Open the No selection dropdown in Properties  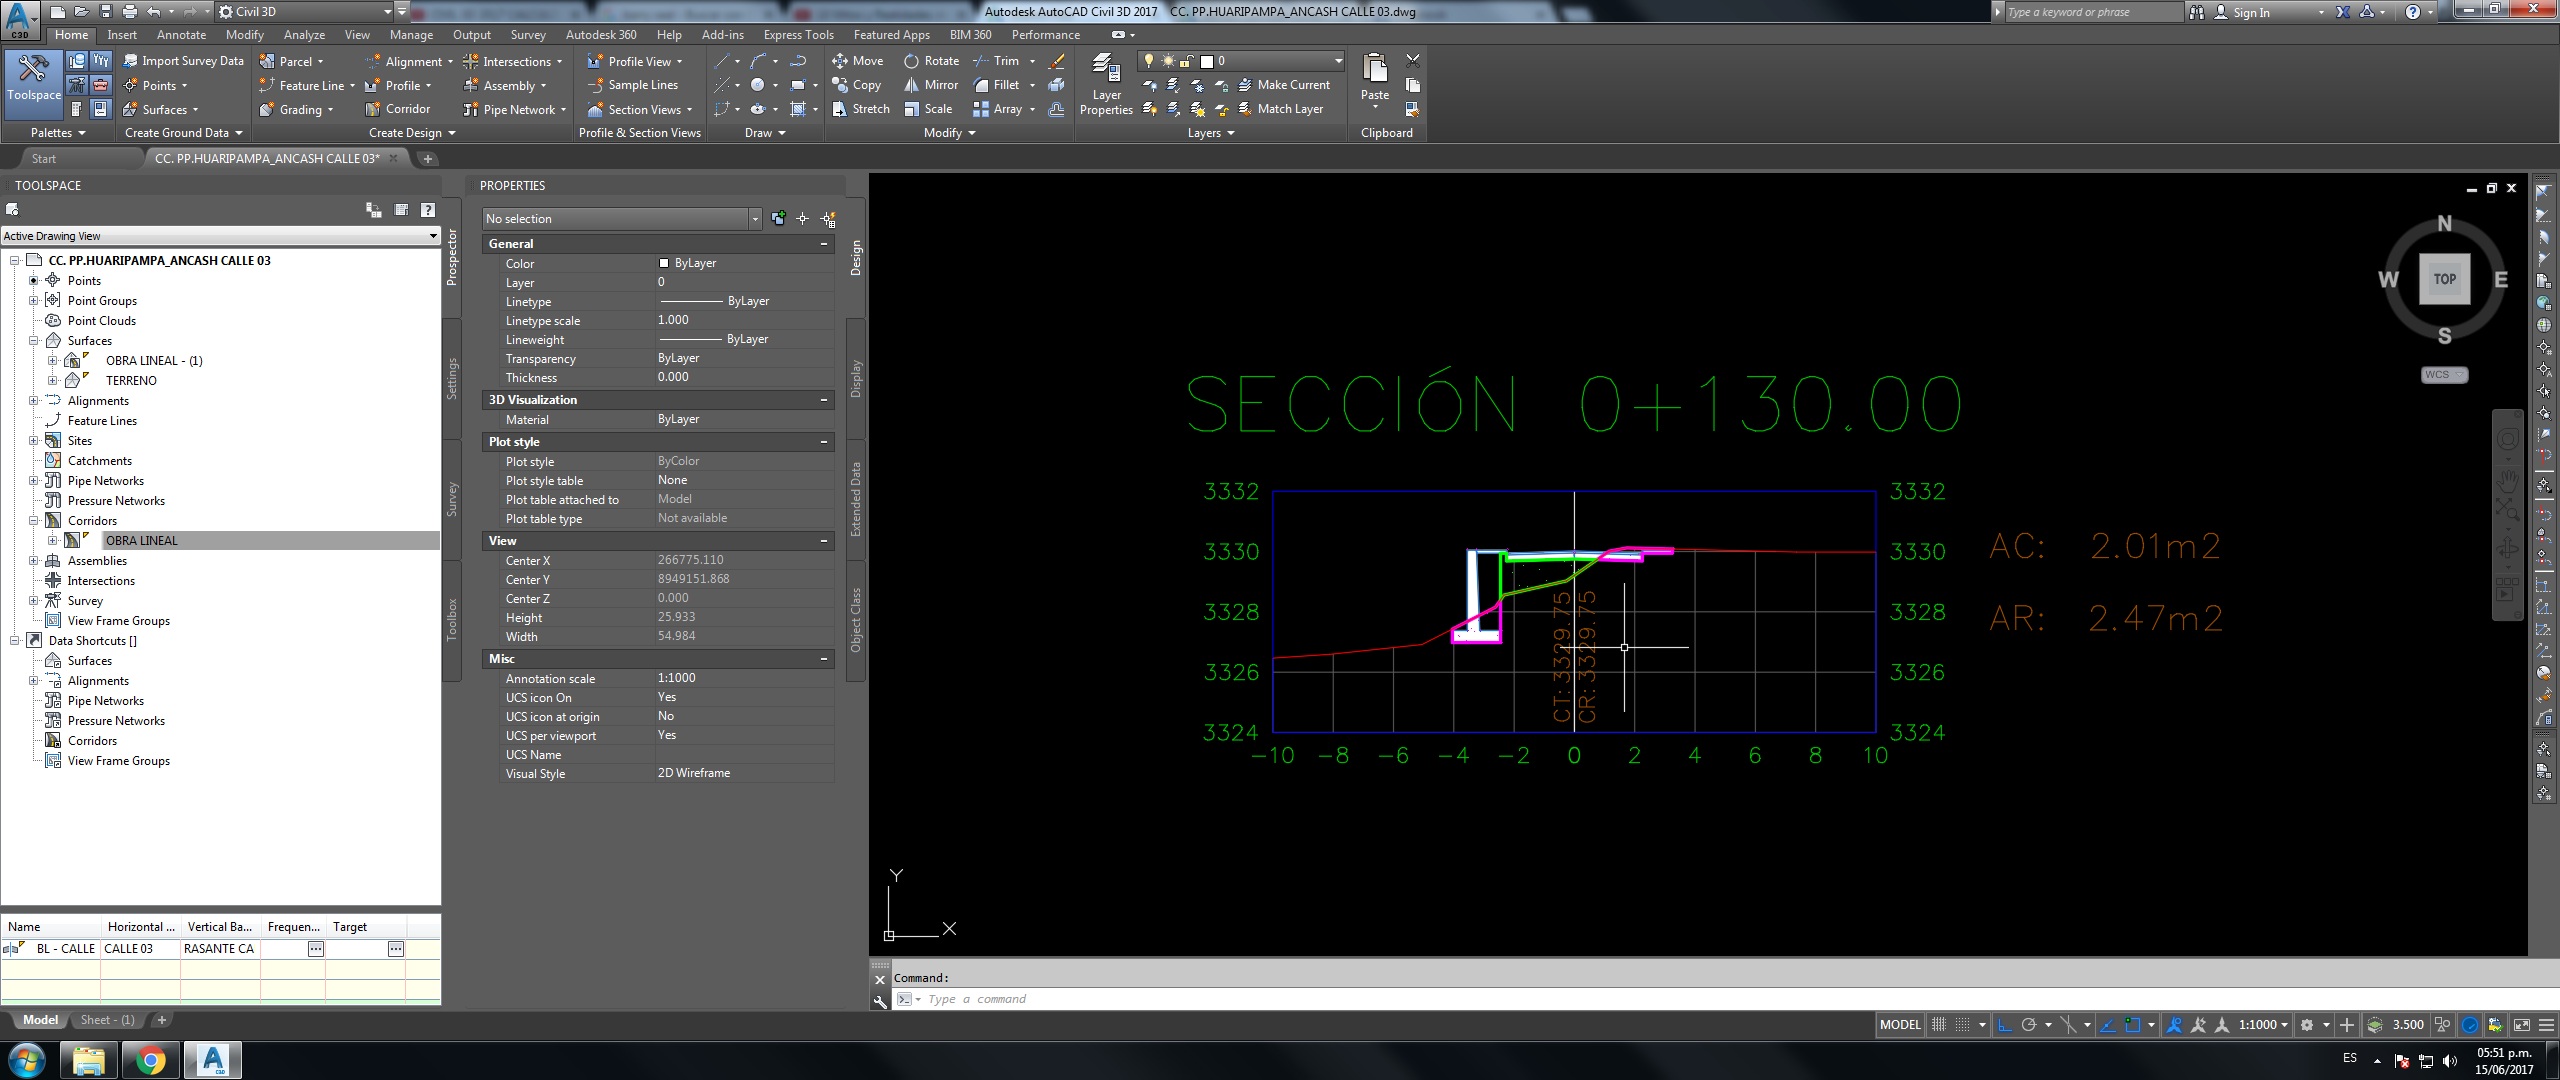756,218
